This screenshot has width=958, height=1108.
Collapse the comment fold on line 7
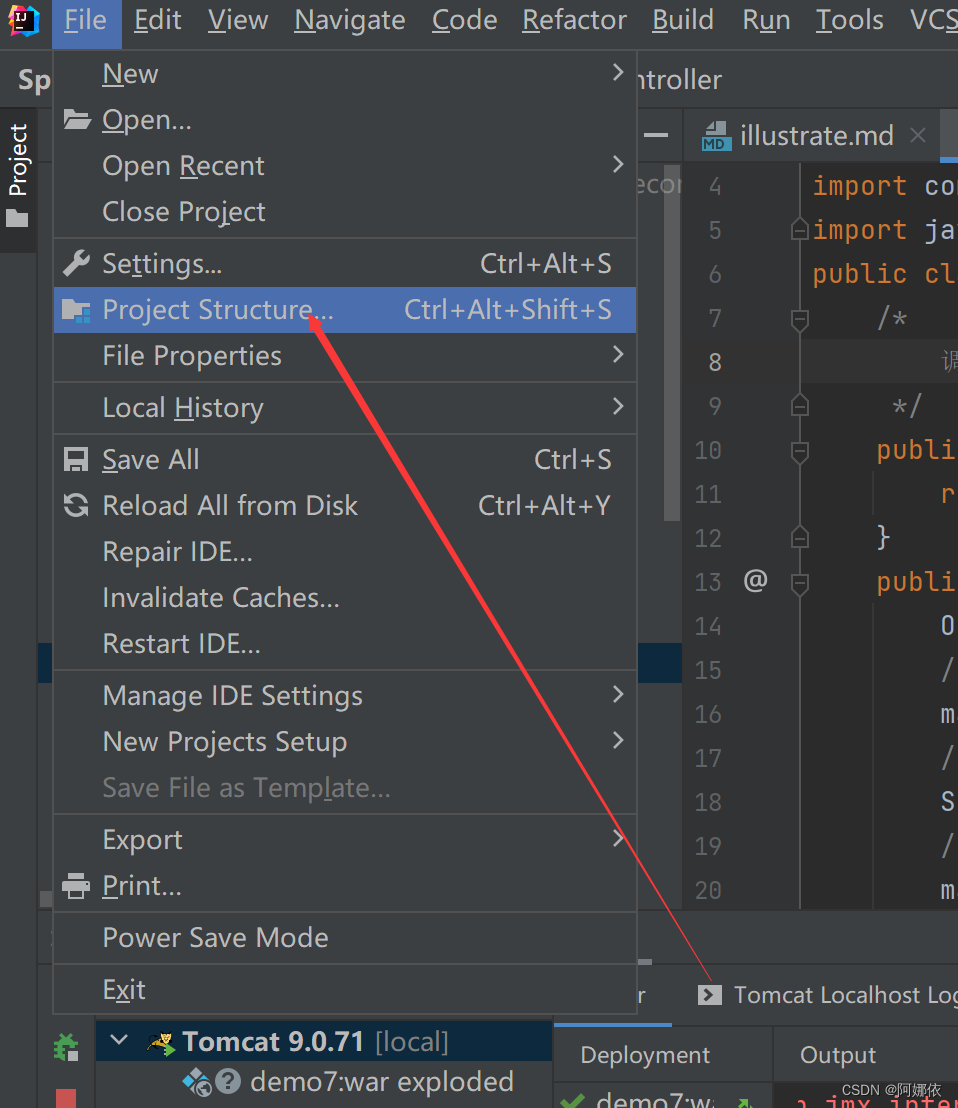(800, 319)
